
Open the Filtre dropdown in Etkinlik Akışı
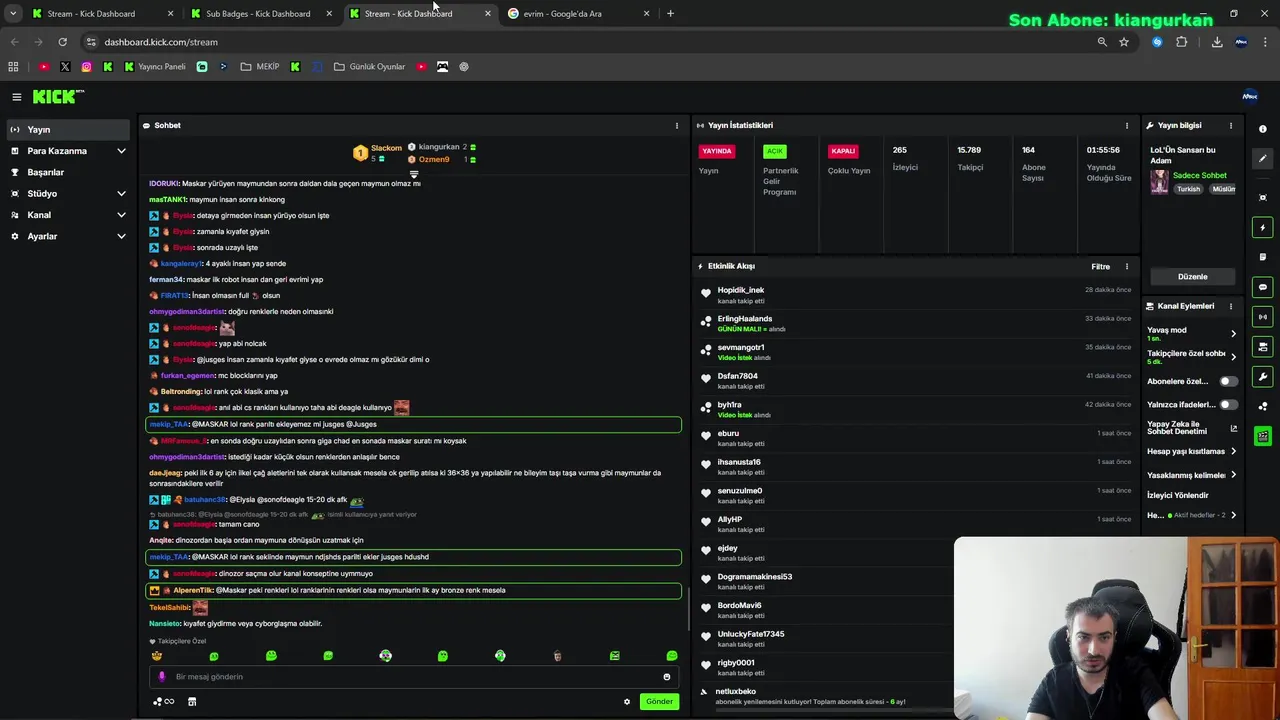(1100, 267)
